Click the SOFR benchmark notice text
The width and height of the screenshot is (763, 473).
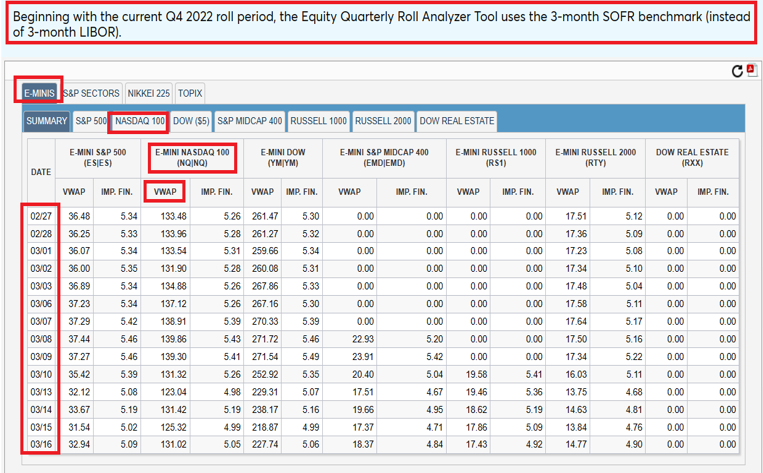point(382,24)
